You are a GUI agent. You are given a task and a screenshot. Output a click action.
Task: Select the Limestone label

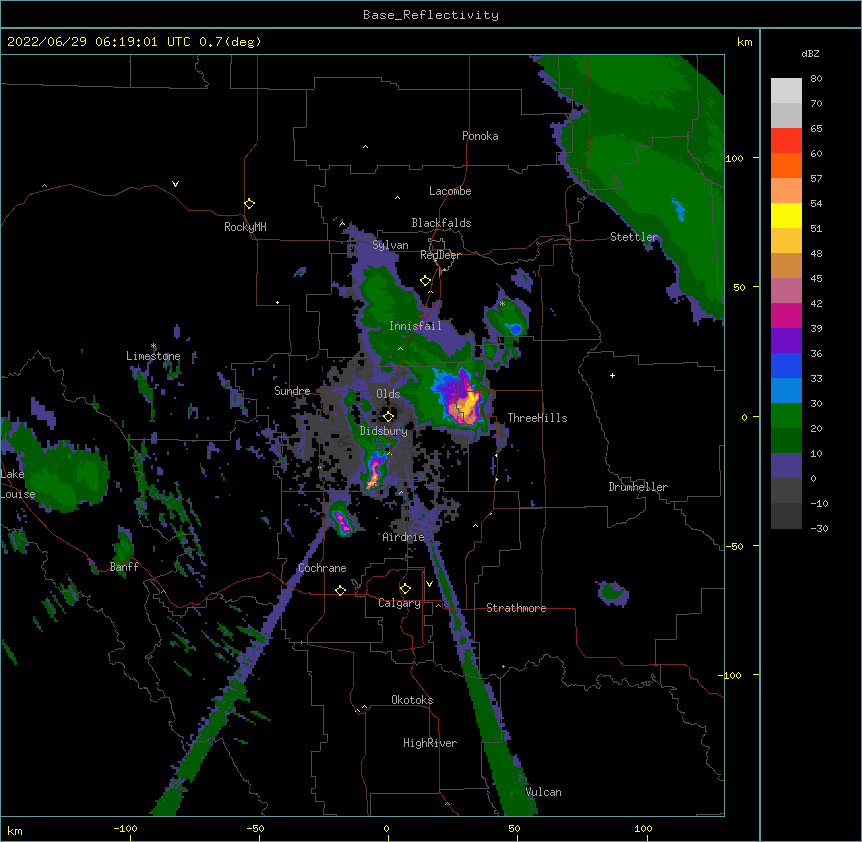[x=153, y=356]
